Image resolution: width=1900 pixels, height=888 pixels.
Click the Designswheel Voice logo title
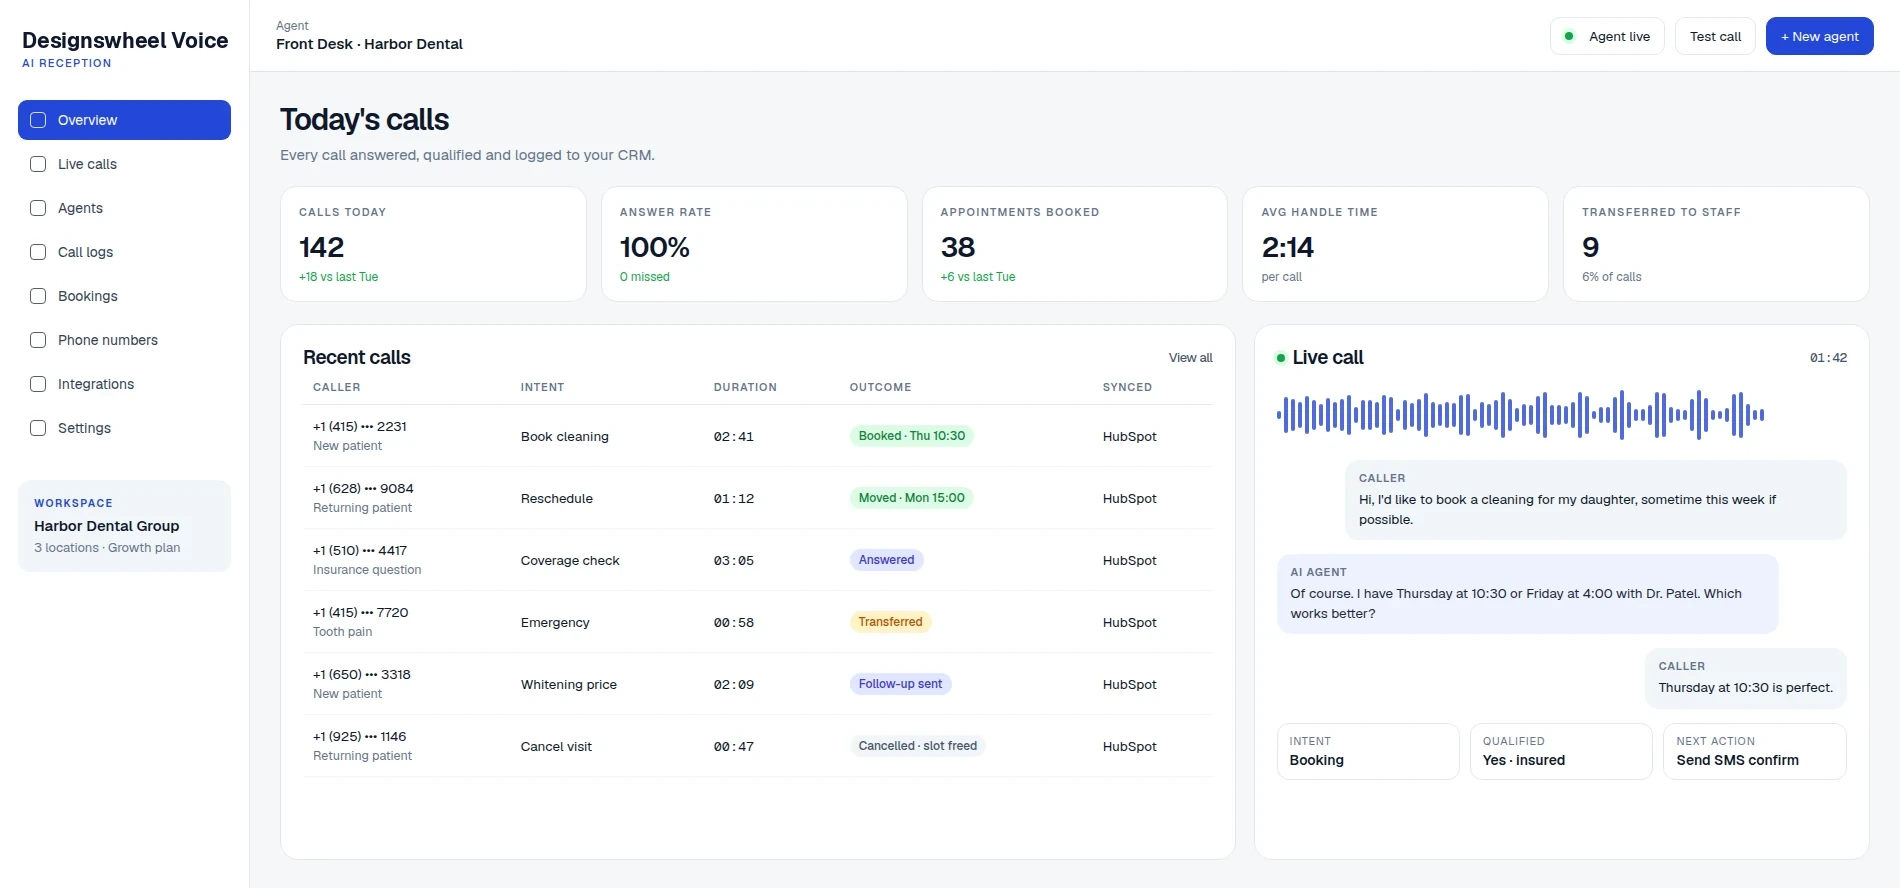click(x=125, y=41)
